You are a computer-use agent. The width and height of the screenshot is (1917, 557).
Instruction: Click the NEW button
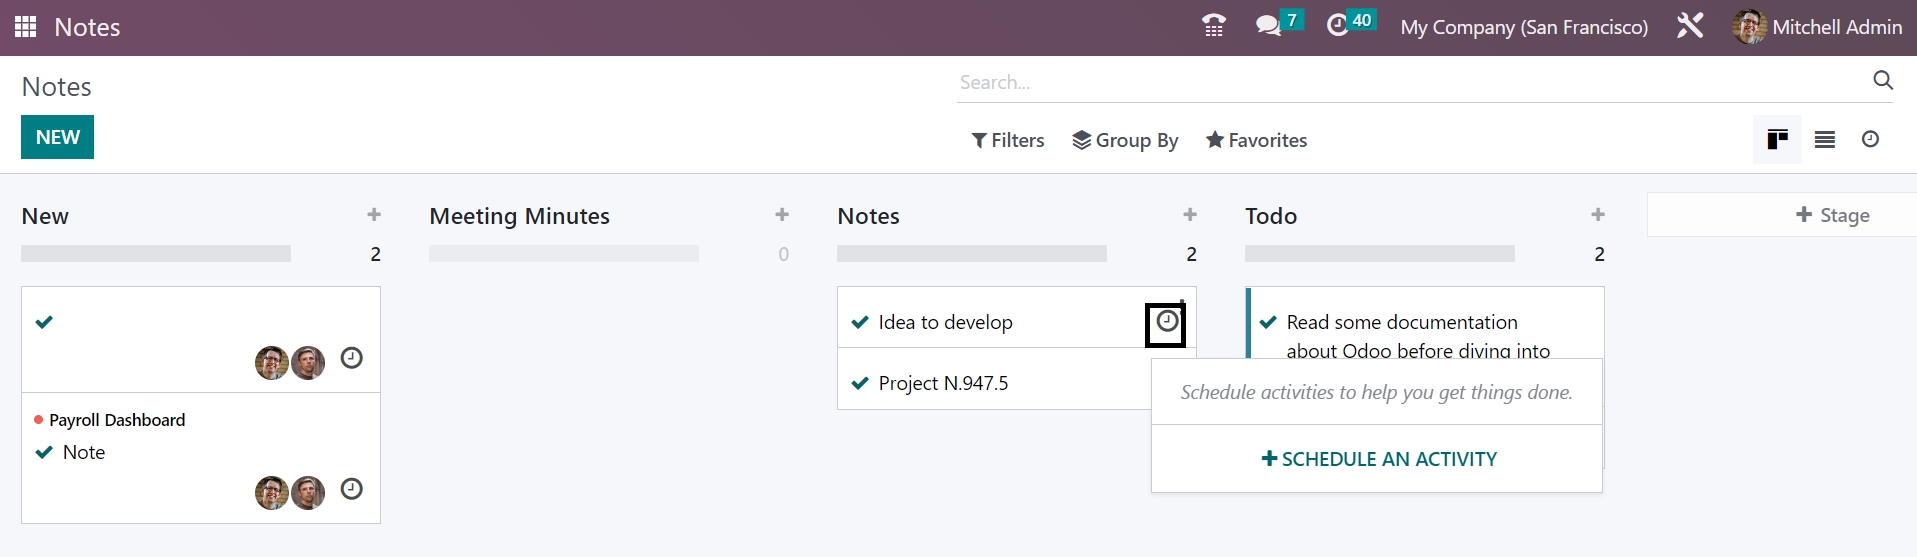coord(57,138)
